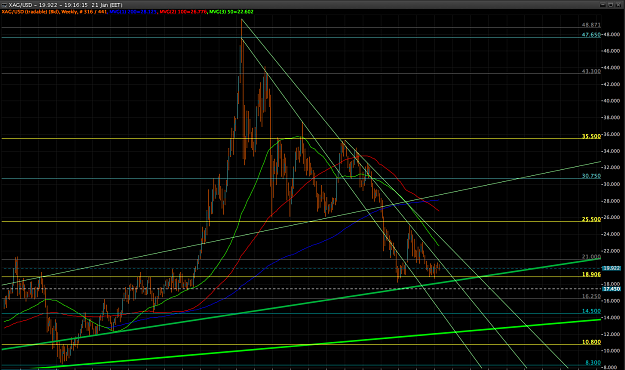The width and height of the screenshot is (625, 370).
Task: Click the 35.500 yellow level label
Action: 591,136
